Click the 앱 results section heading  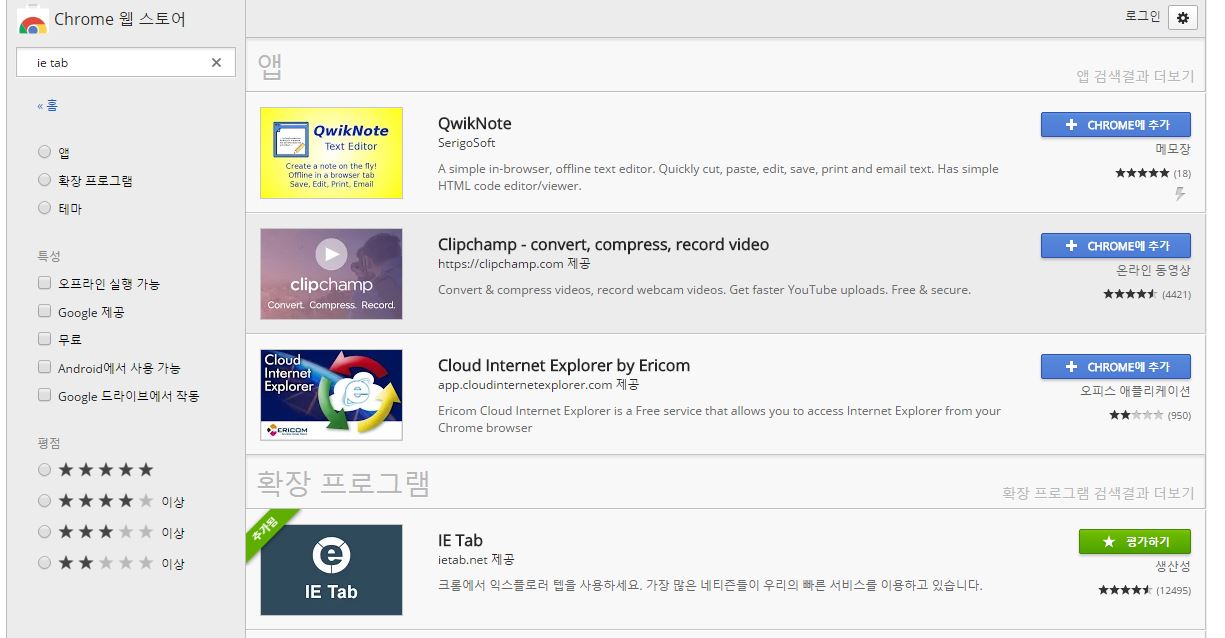[271, 66]
